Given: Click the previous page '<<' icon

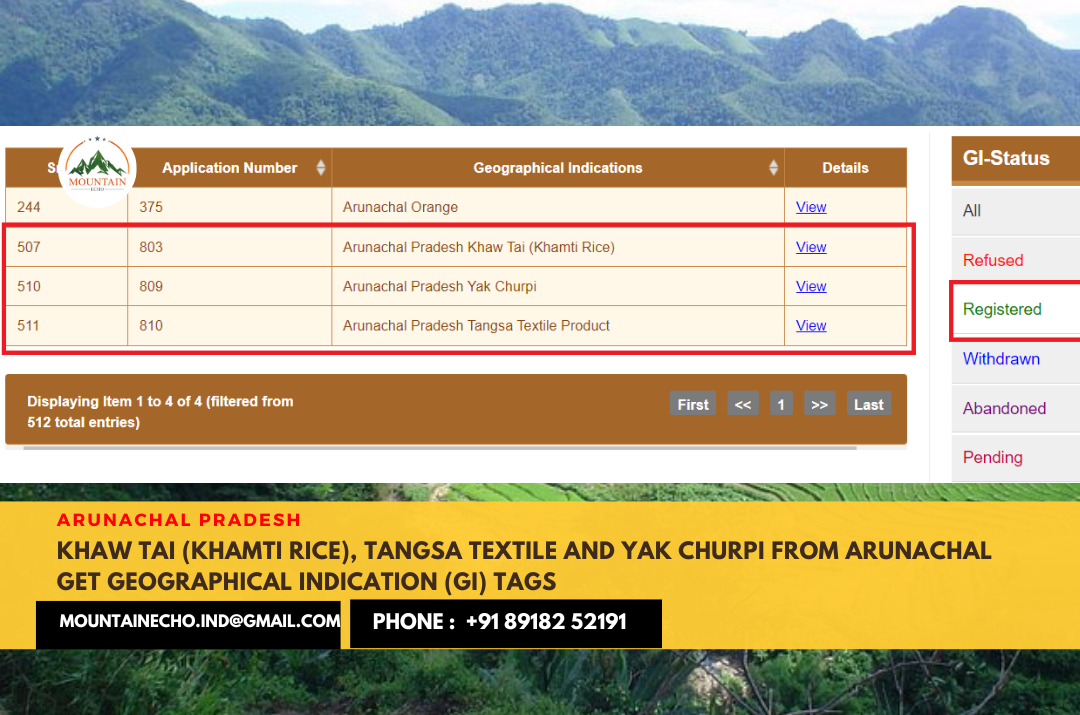Looking at the screenshot, I should coord(743,403).
